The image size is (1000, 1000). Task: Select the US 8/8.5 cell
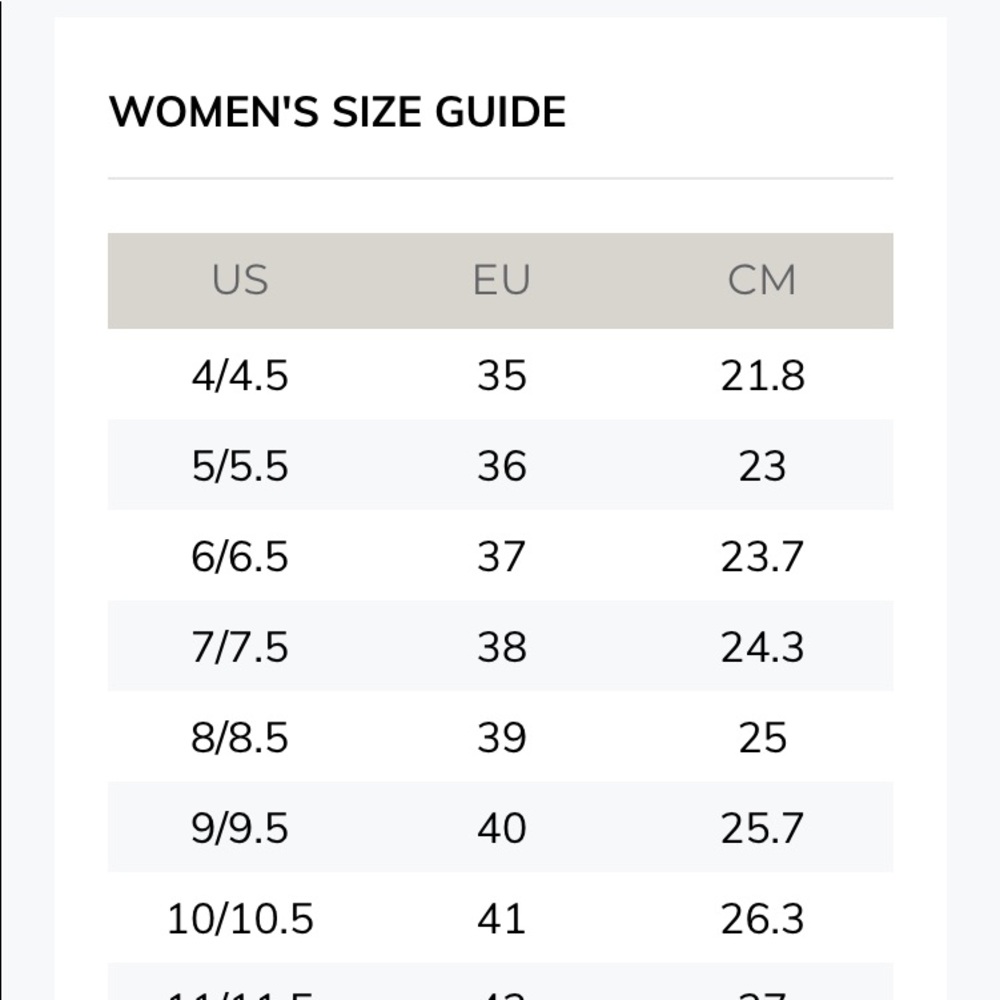(240, 737)
